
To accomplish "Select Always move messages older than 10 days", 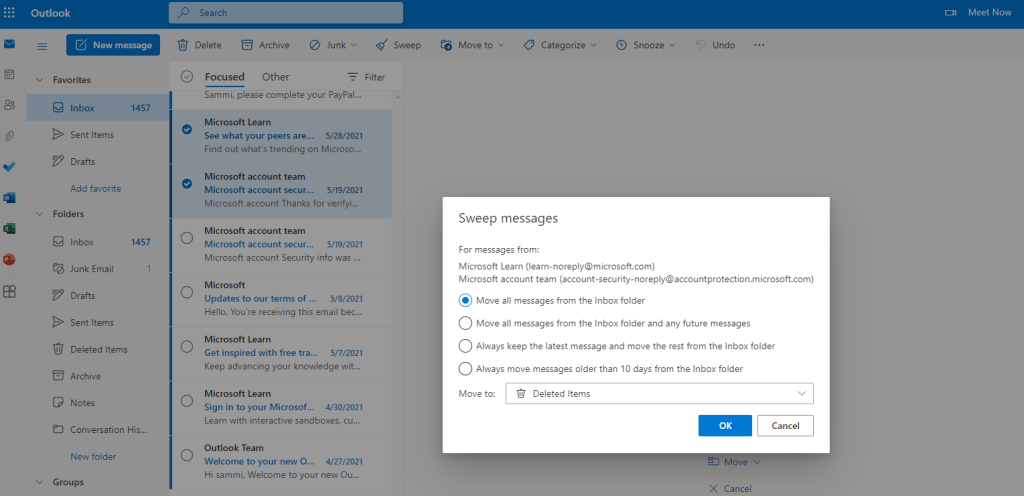I will click(466, 369).
